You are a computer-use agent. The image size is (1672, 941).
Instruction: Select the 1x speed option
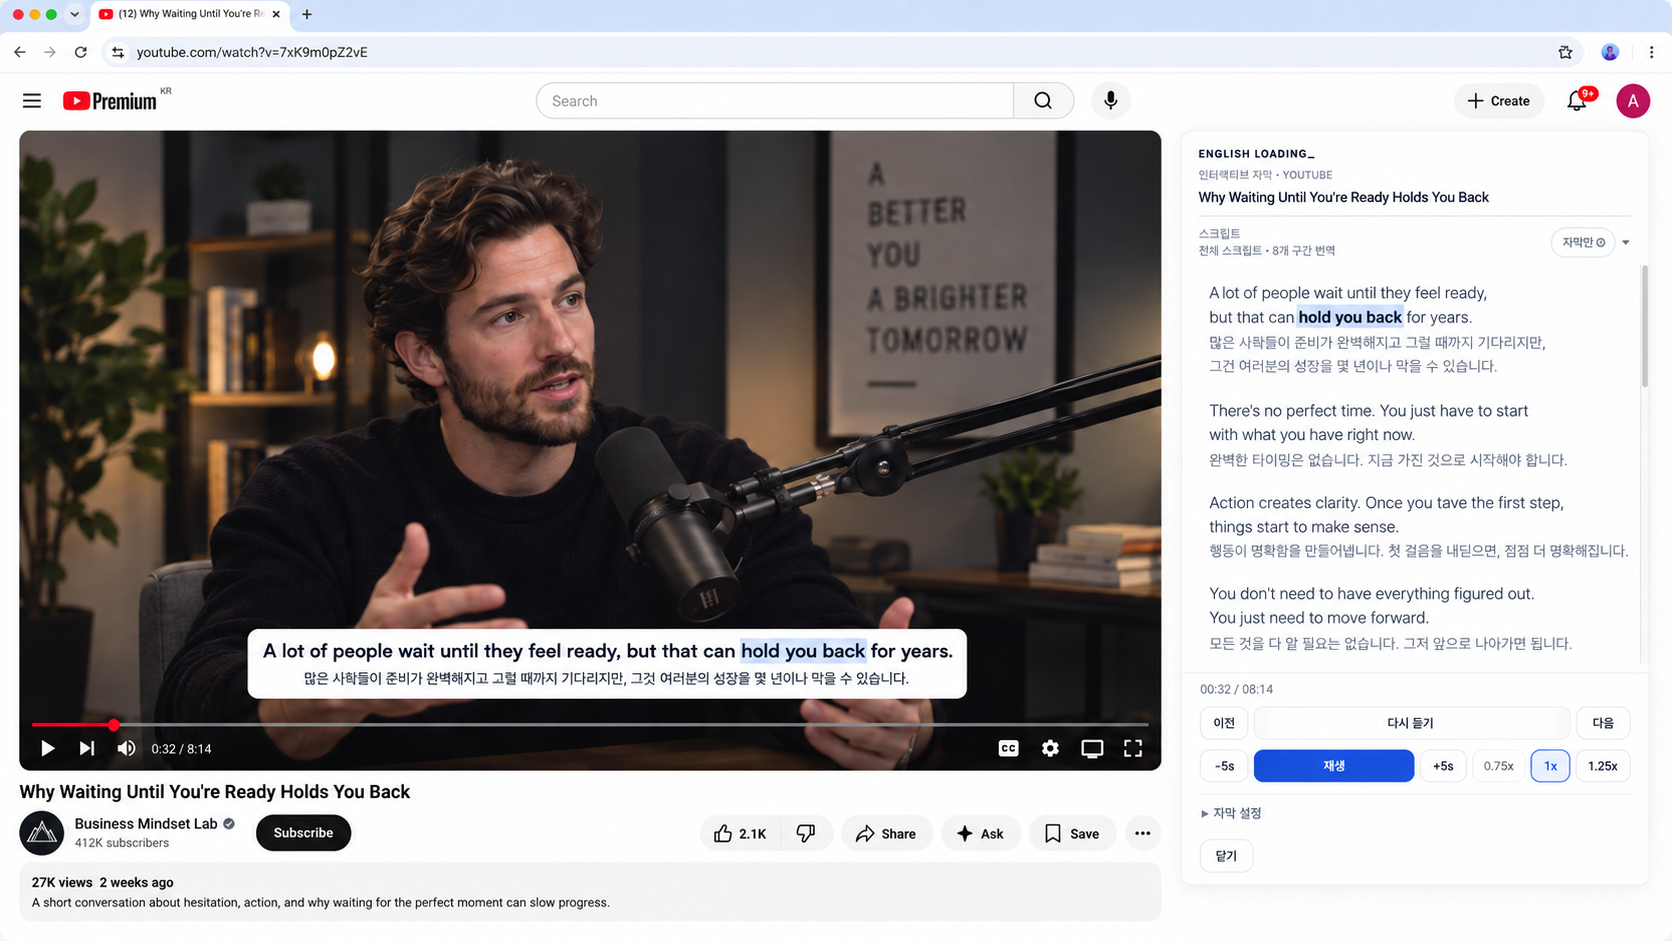(1550, 766)
